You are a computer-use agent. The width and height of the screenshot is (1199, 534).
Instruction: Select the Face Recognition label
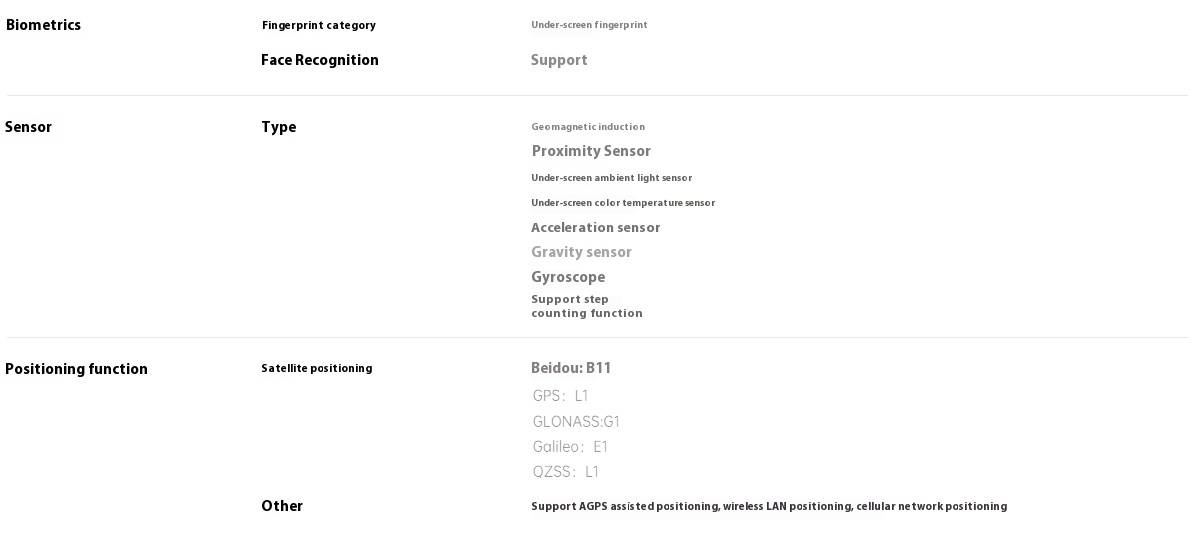point(320,60)
